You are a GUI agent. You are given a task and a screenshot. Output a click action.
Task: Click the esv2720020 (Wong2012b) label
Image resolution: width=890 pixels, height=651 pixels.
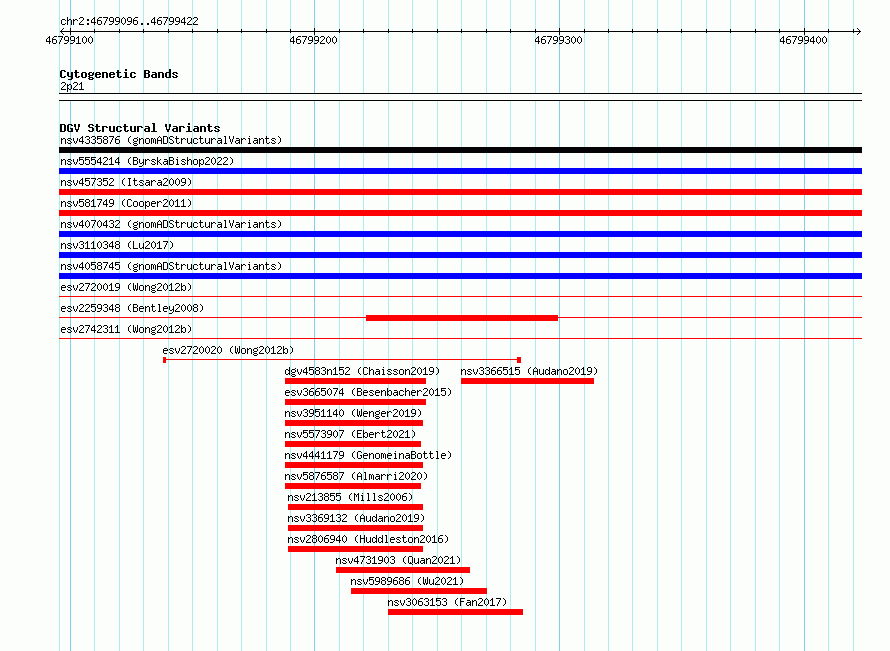coord(228,350)
